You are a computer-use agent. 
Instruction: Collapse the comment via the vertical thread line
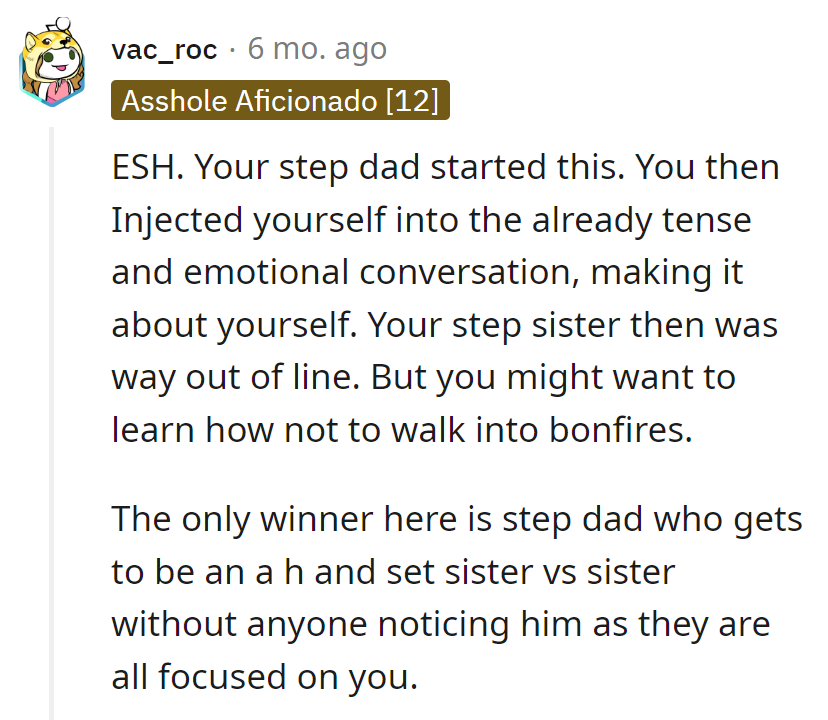(x=52, y=420)
